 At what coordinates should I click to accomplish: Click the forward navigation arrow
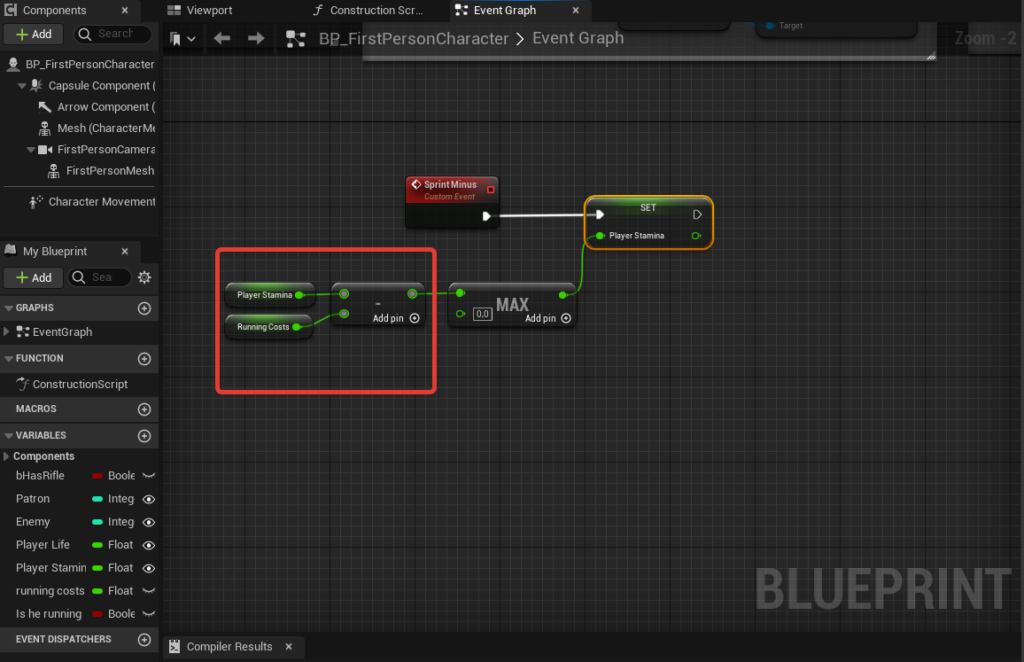click(x=256, y=39)
